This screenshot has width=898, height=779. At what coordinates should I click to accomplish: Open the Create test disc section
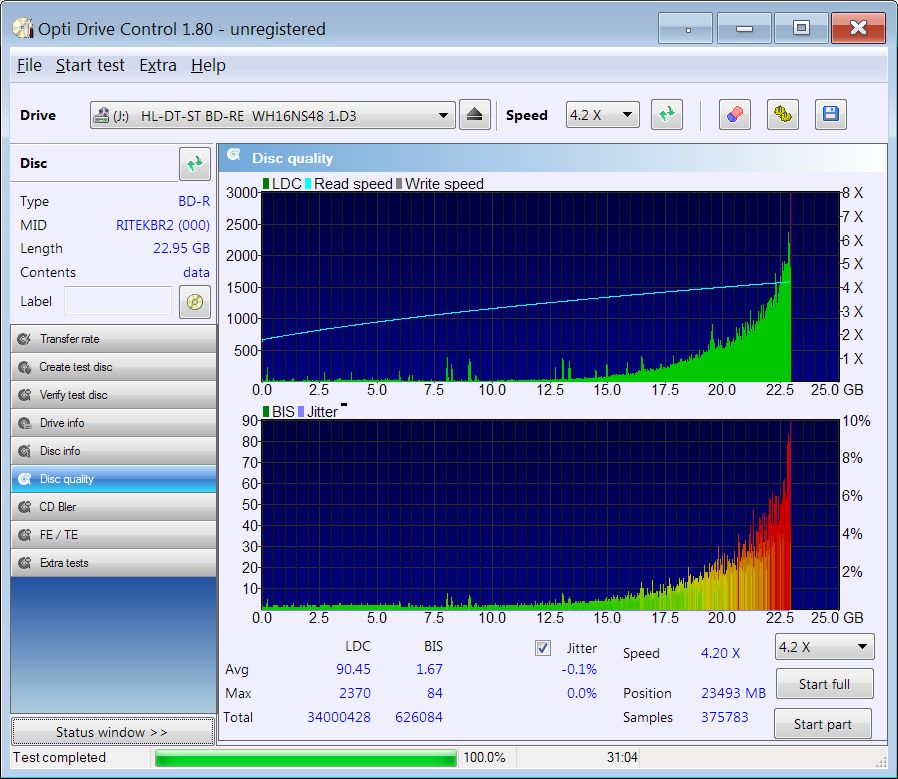click(x=113, y=367)
